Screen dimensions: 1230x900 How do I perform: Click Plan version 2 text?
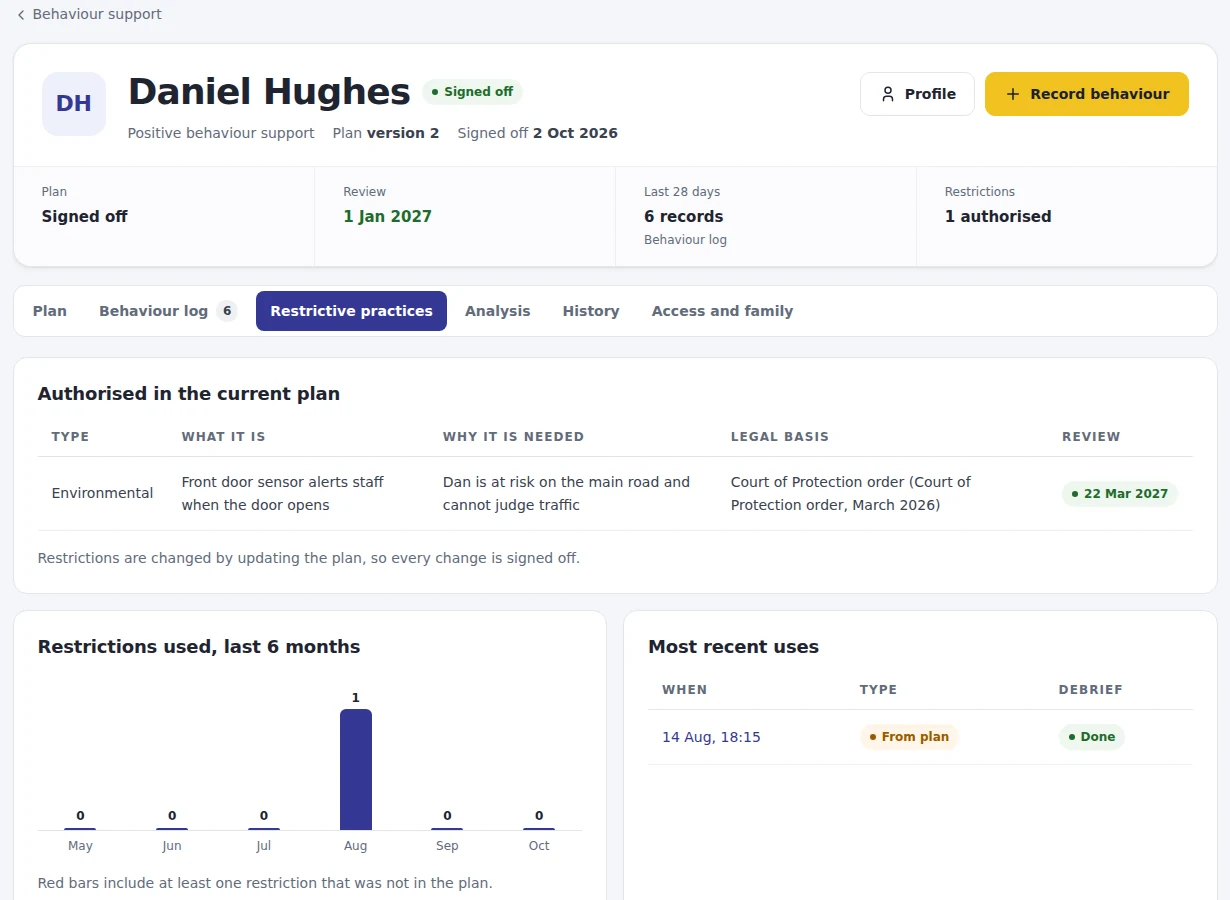(386, 133)
